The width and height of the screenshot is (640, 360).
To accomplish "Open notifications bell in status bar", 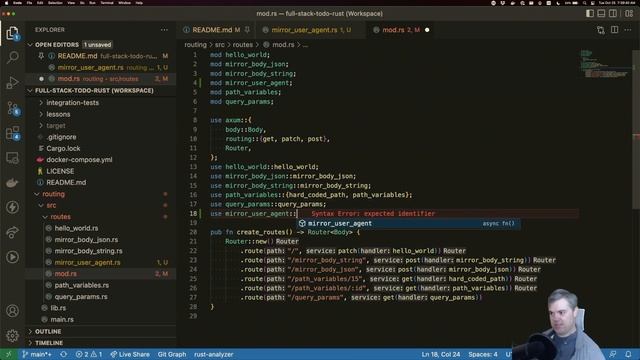I will (x=628, y=354).
